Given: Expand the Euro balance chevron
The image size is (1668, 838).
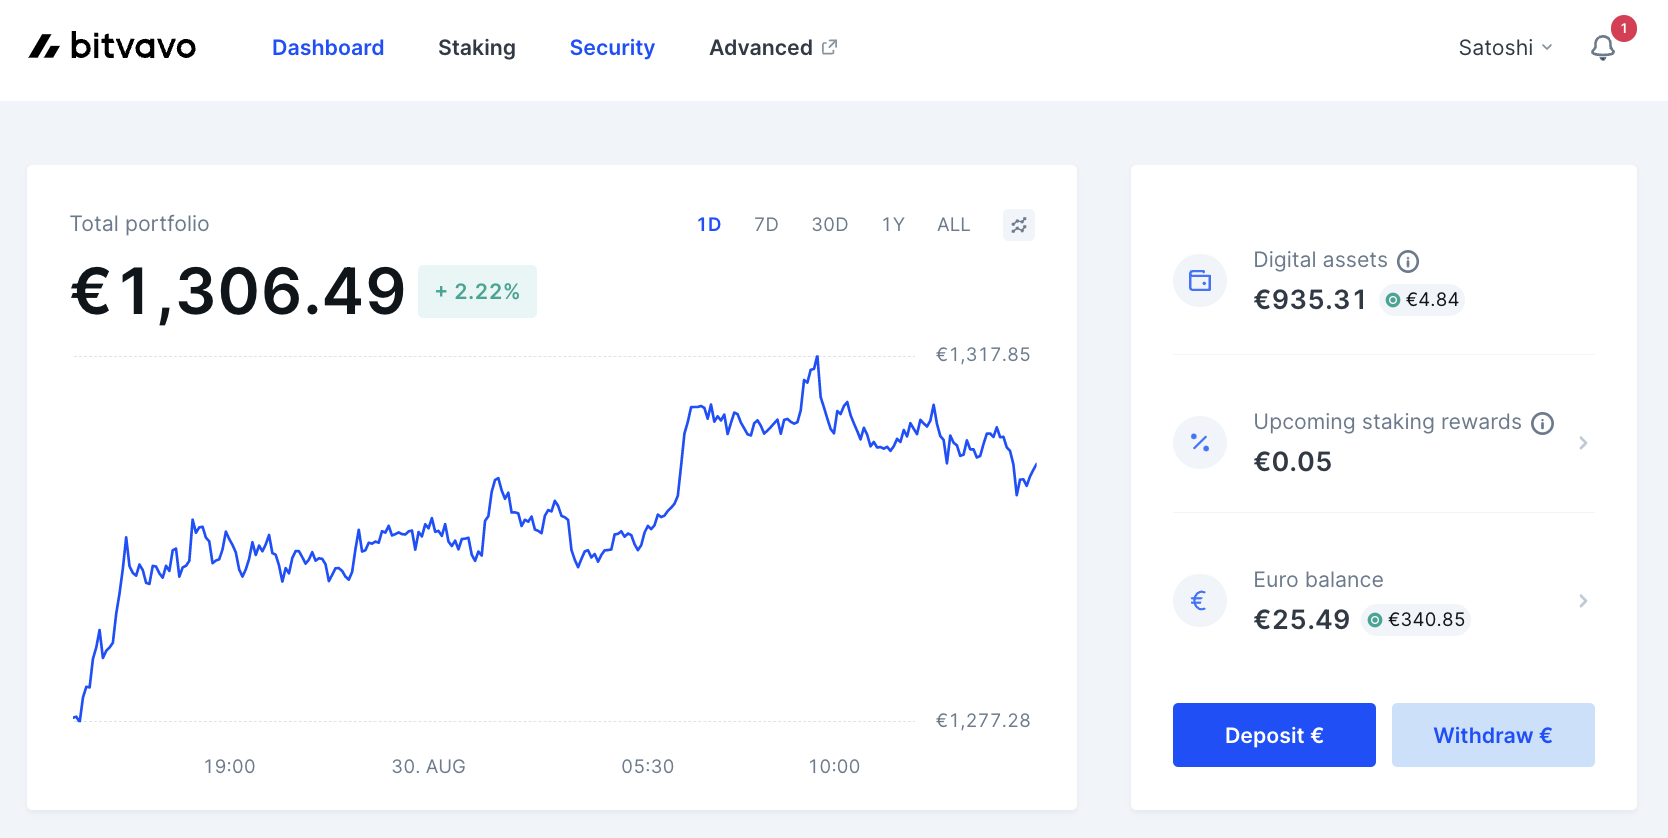Looking at the screenshot, I should 1583,601.
